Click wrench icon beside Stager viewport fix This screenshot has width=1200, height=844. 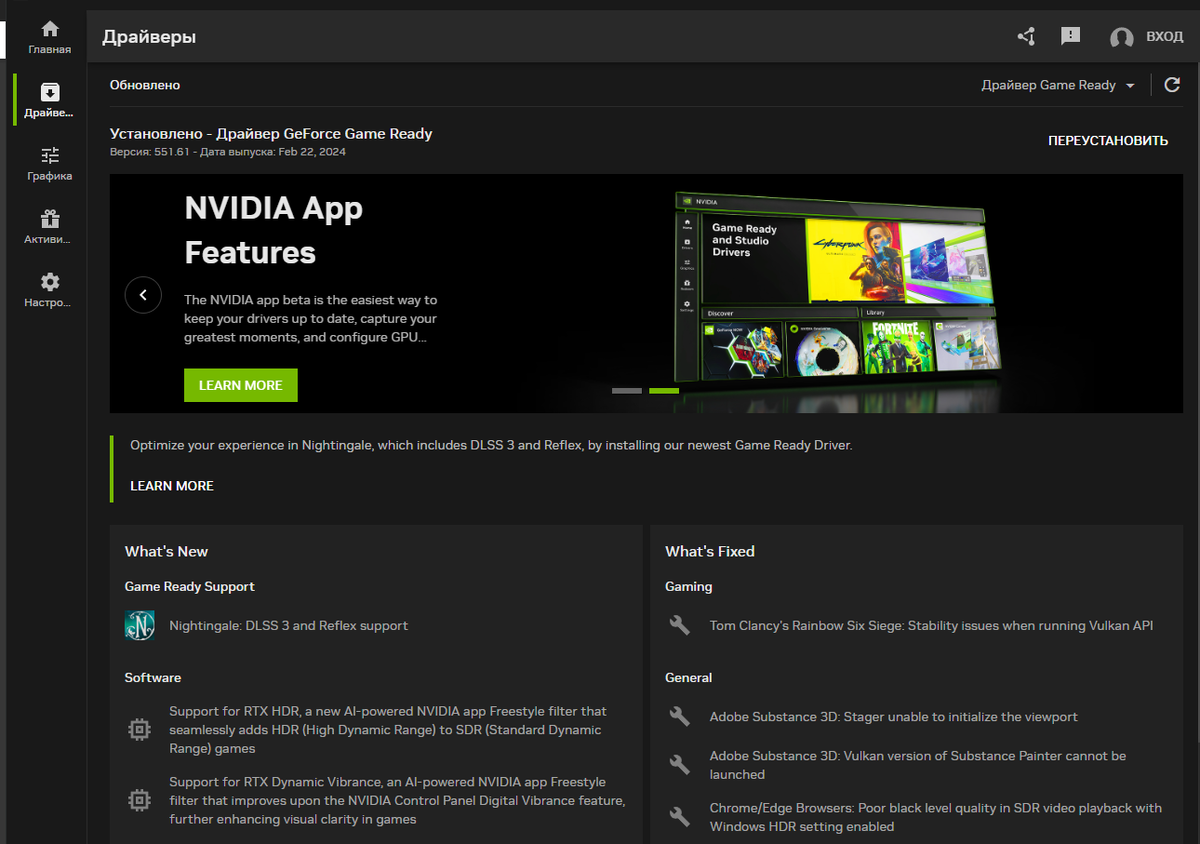point(680,716)
